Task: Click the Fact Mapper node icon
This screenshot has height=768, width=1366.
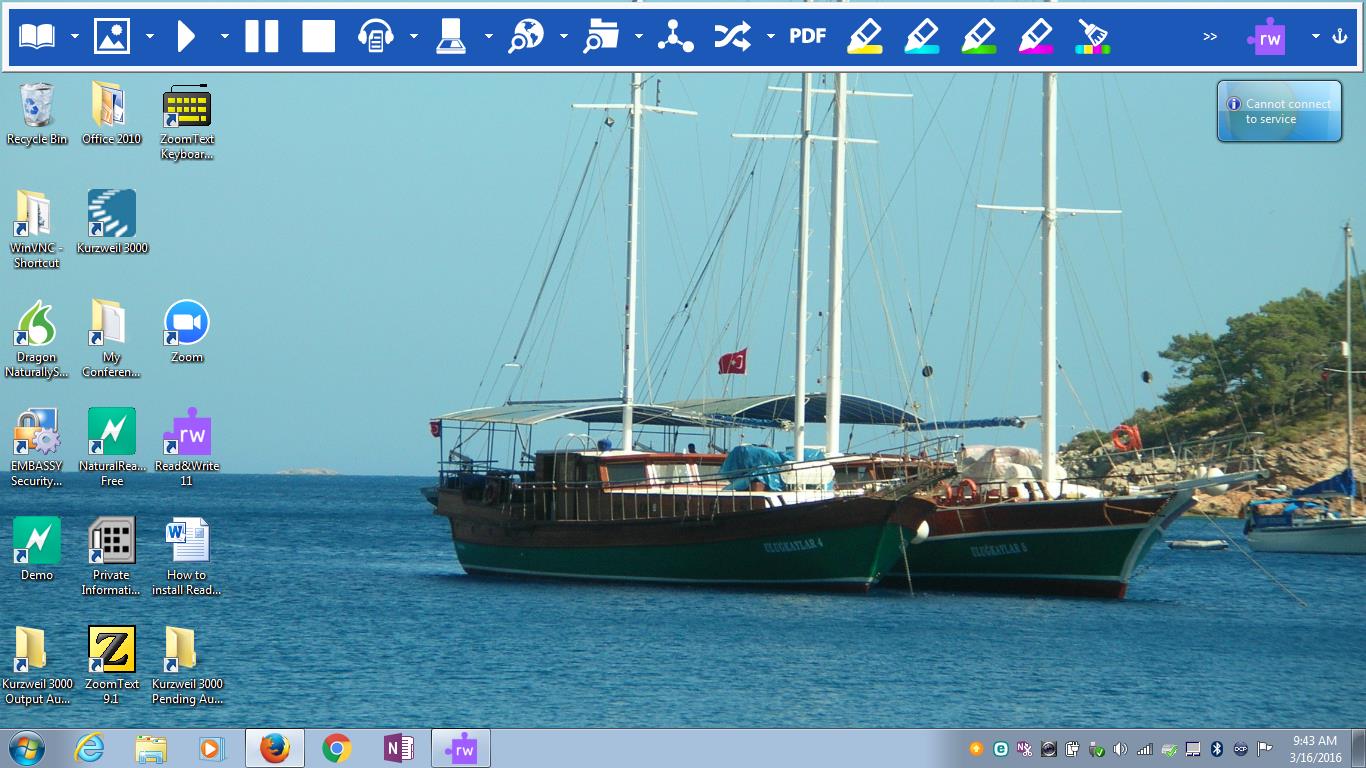Action: (675, 36)
